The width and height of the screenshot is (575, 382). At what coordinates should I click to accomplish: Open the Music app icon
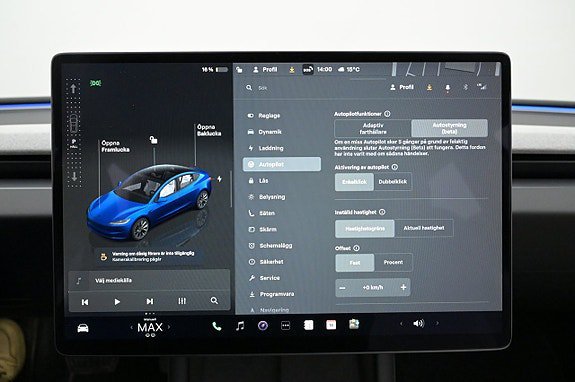tap(240, 326)
